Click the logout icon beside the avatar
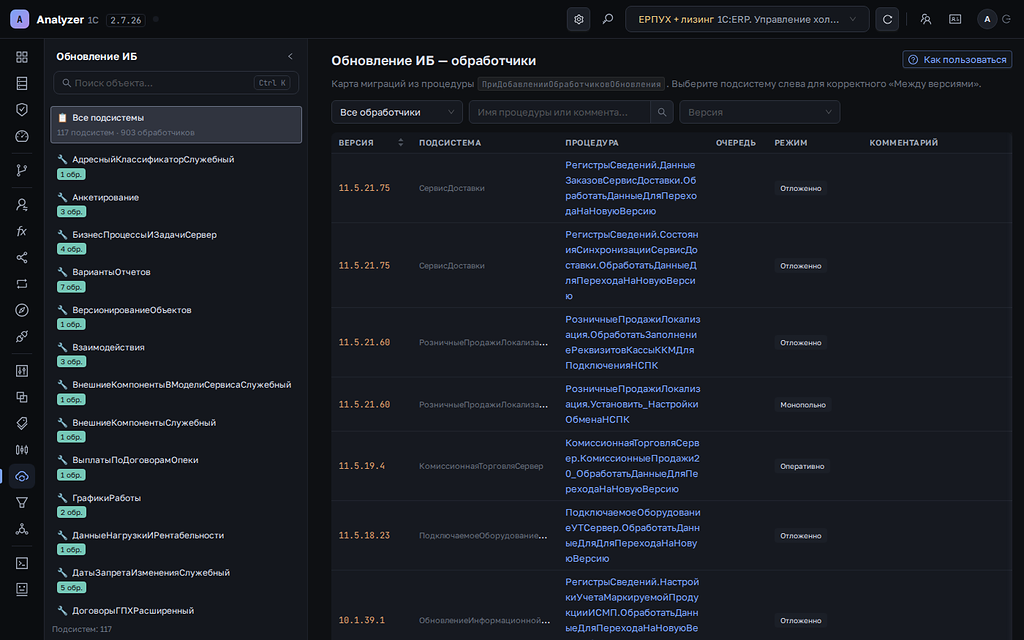The image size is (1024, 640). pos(1006,20)
